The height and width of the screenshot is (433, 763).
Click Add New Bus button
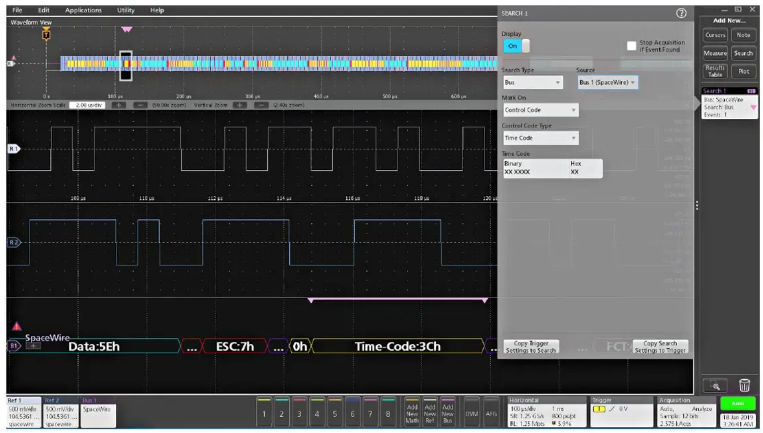pos(447,412)
